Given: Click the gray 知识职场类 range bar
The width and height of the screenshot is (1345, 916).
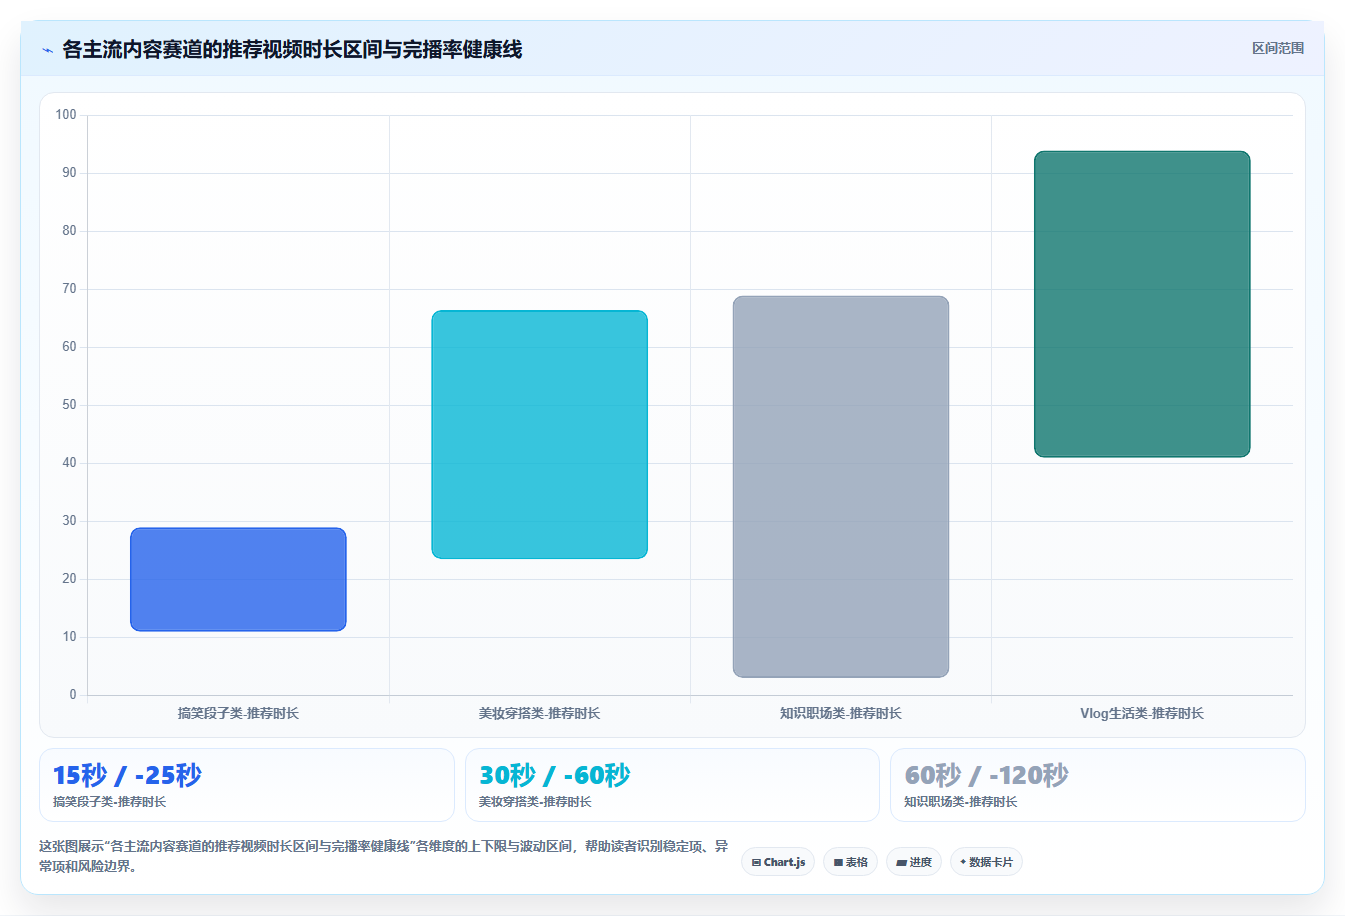Looking at the screenshot, I should (x=841, y=486).
